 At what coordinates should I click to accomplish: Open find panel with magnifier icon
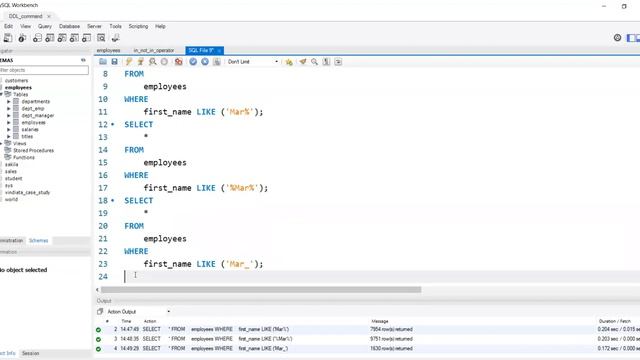[314, 62]
